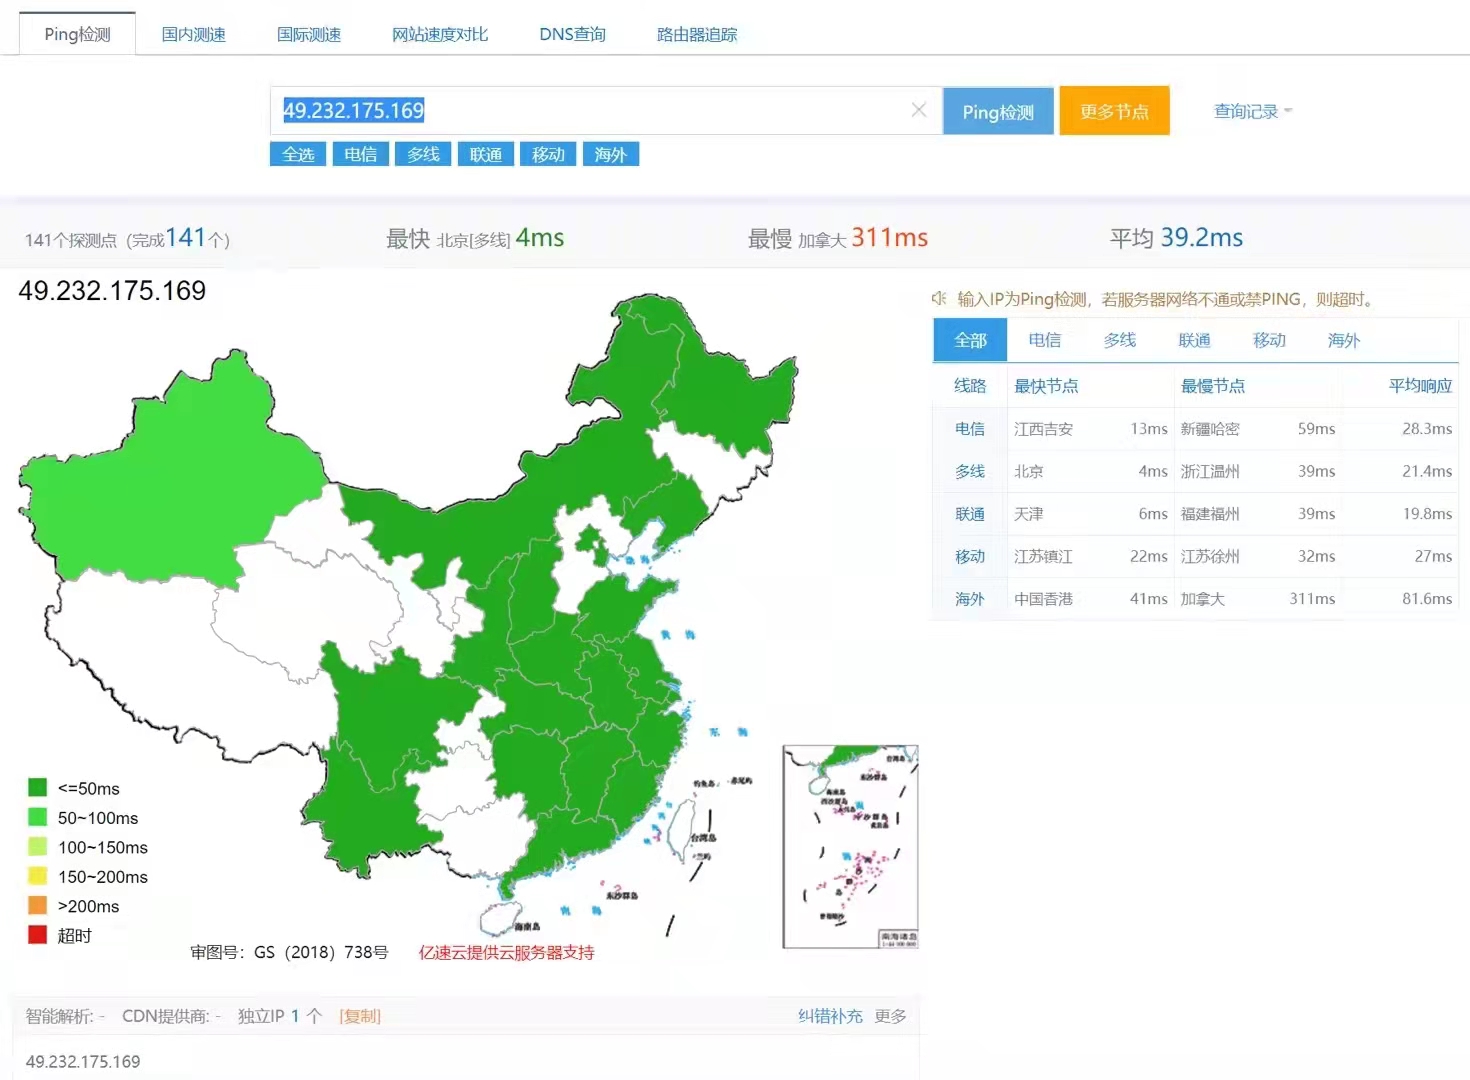This screenshot has width=1470, height=1080.
Task: Click the blue Ping检测 button
Action: pos(998,111)
